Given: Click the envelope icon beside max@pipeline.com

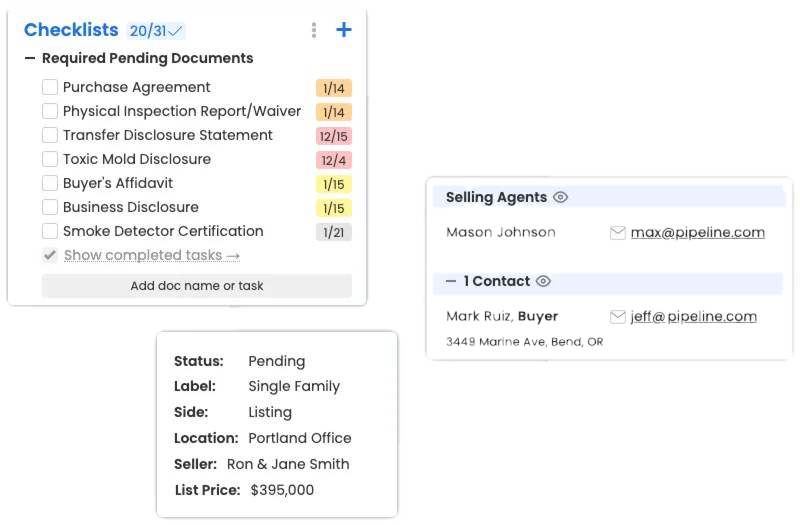Looking at the screenshot, I should tap(618, 233).
